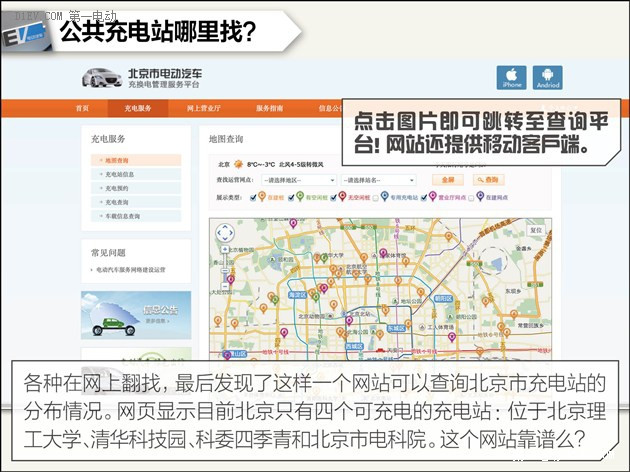Select 车载信息查询 in the sidebar menu

pos(136,216)
